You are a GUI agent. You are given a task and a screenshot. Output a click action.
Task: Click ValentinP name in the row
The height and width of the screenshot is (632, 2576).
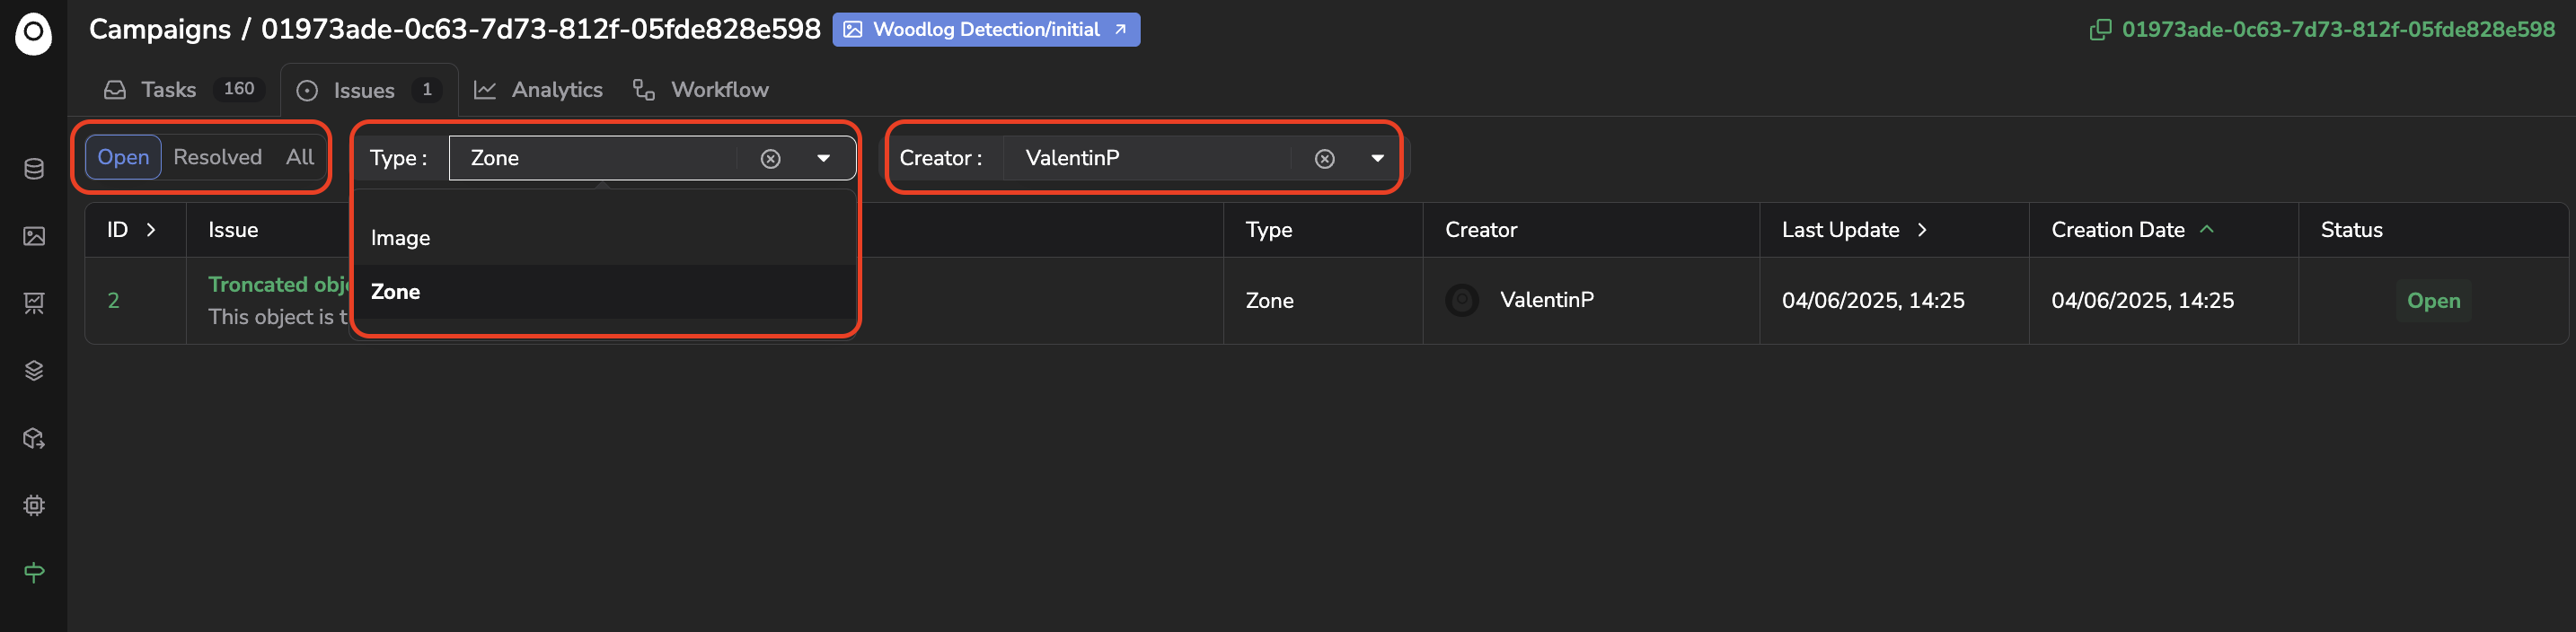[1546, 300]
